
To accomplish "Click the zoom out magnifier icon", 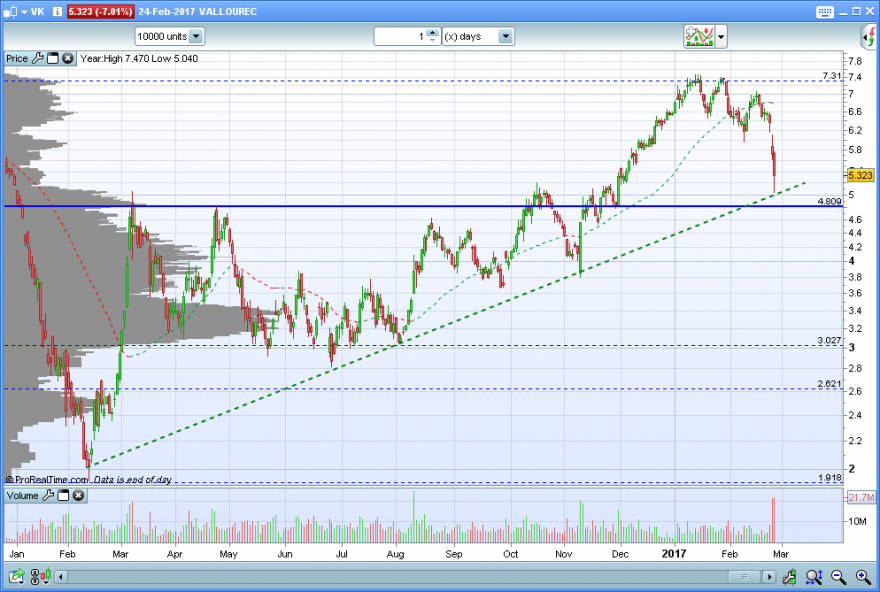I will [838, 576].
